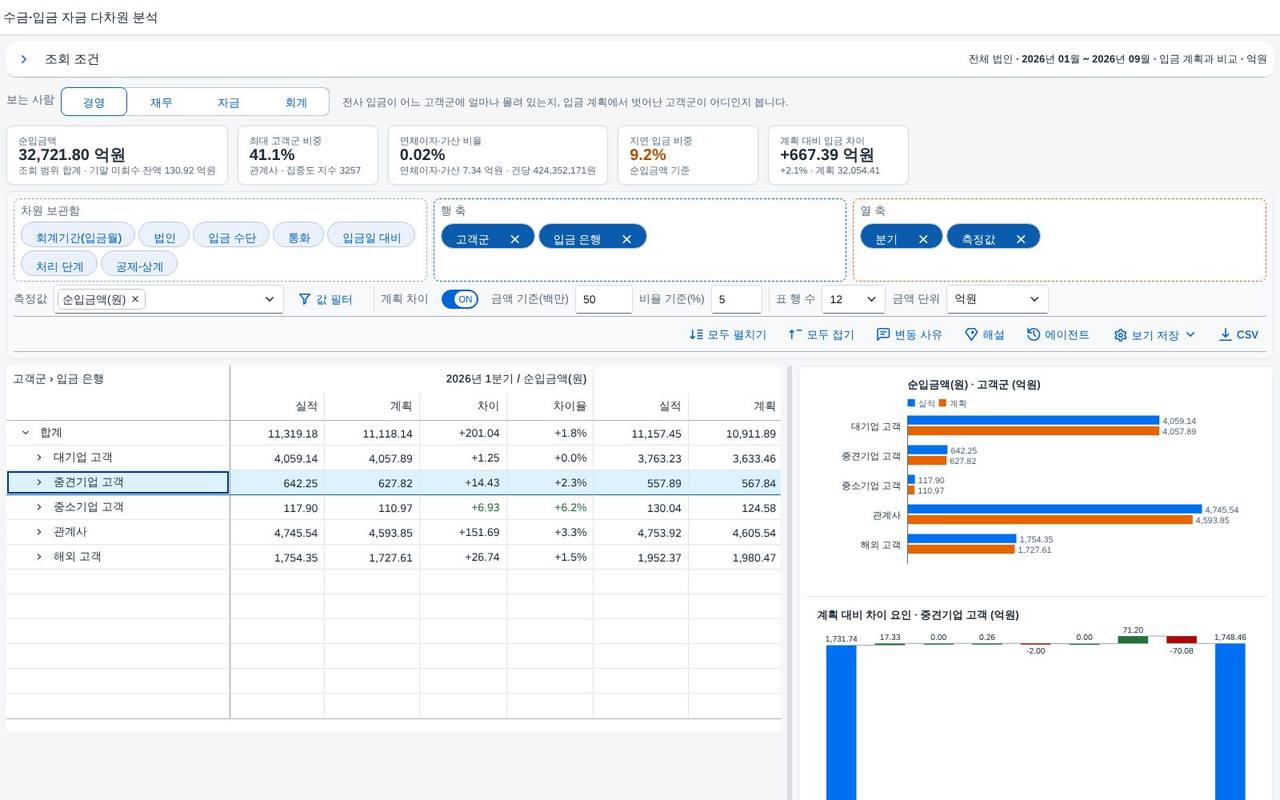Collapse the 합계 row
This screenshot has height=800, width=1280.
(26, 433)
